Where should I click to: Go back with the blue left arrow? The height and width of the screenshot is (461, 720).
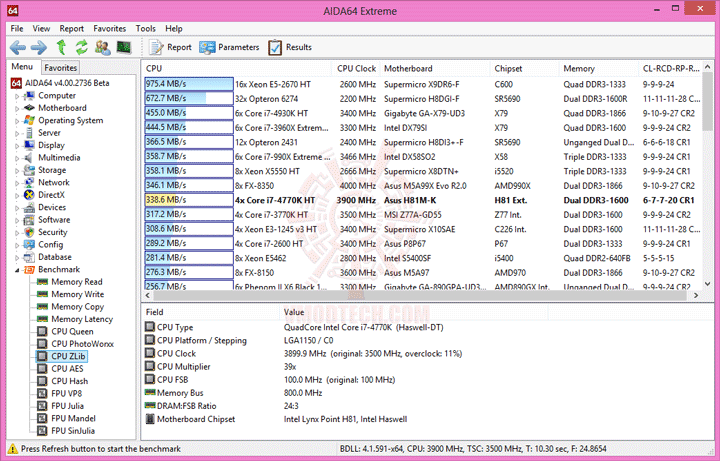[x=18, y=47]
